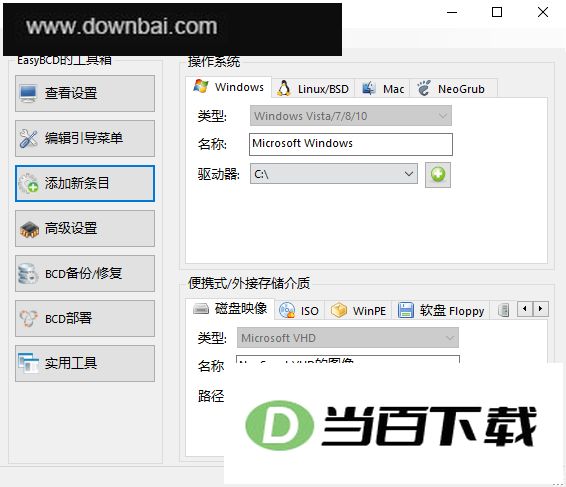Click the recycle icon beside BCD部署
The height and width of the screenshot is (487, 566).
point(28,318)
